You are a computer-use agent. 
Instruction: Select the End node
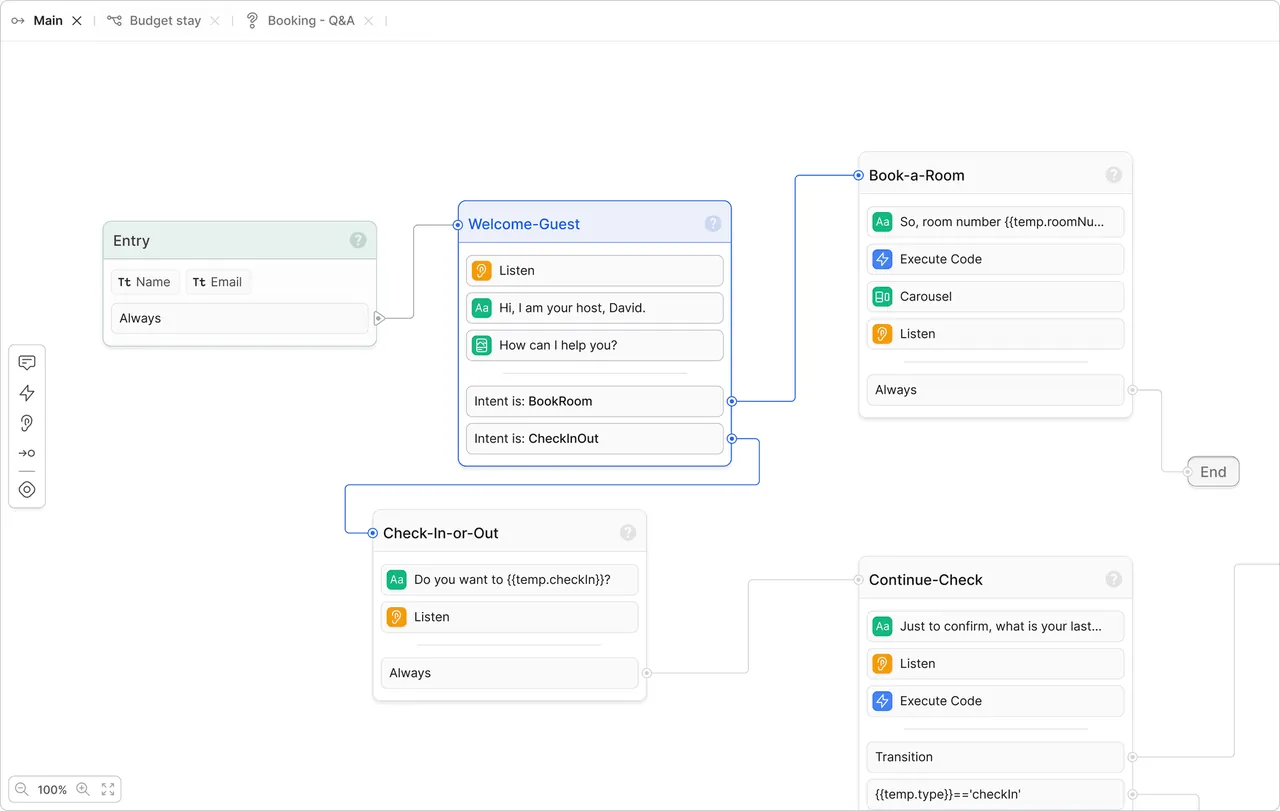pos(1213,472)
